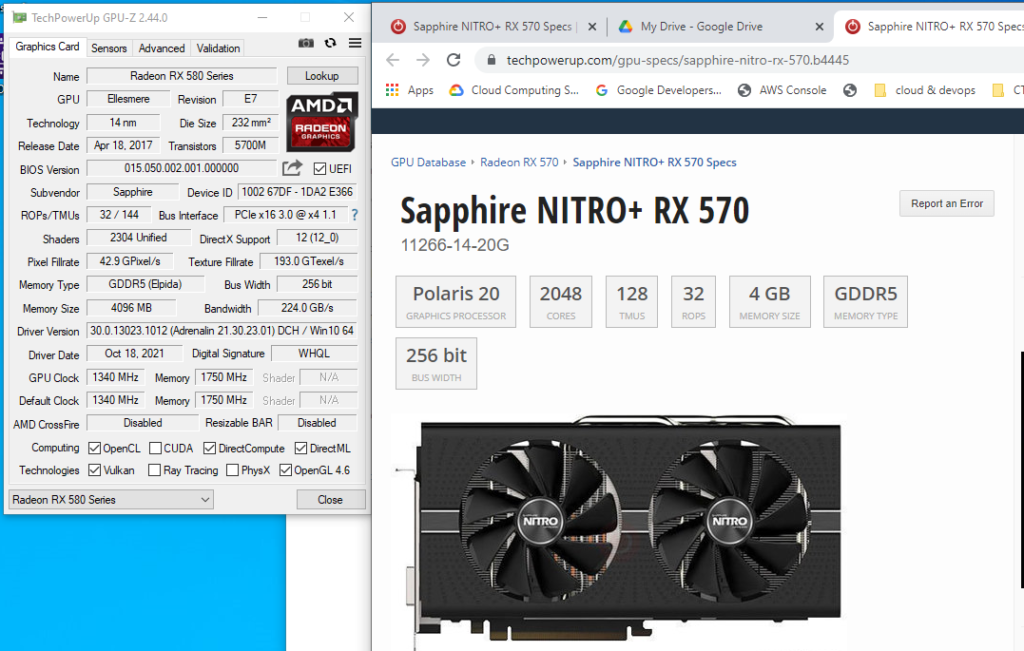The image size is (1024, 651).
Task: Select the Graphics Card tab
Action: [x=47, y=47]
